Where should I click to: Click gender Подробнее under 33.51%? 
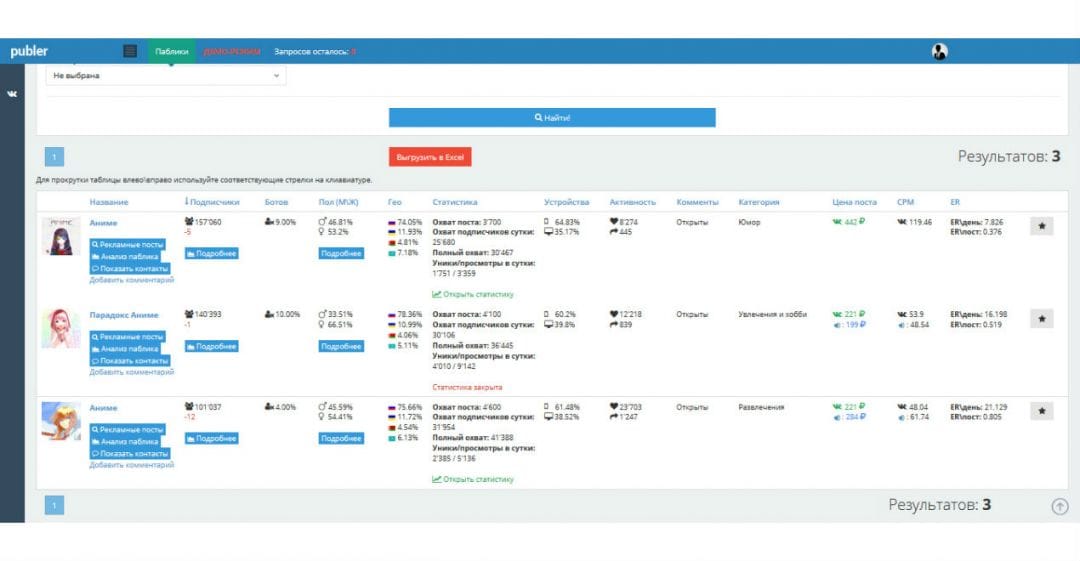tap(341, 347)
